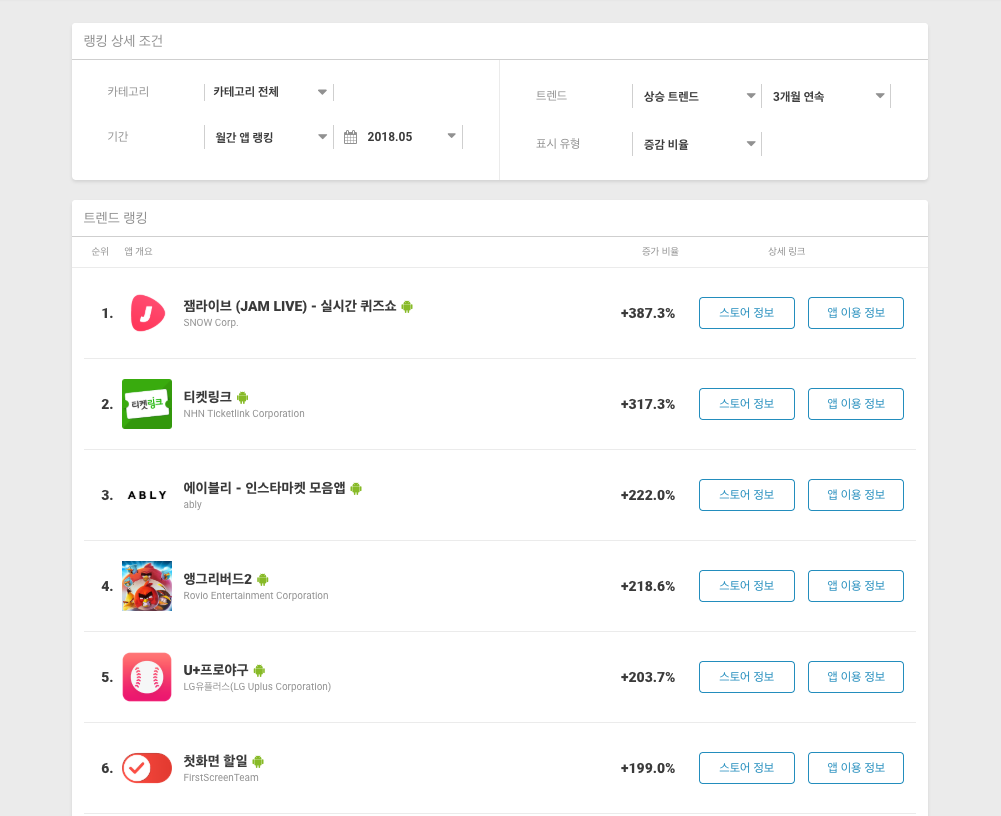
Task: Click 스토어 정보 for U+프로야구
Action: point(747,677)
